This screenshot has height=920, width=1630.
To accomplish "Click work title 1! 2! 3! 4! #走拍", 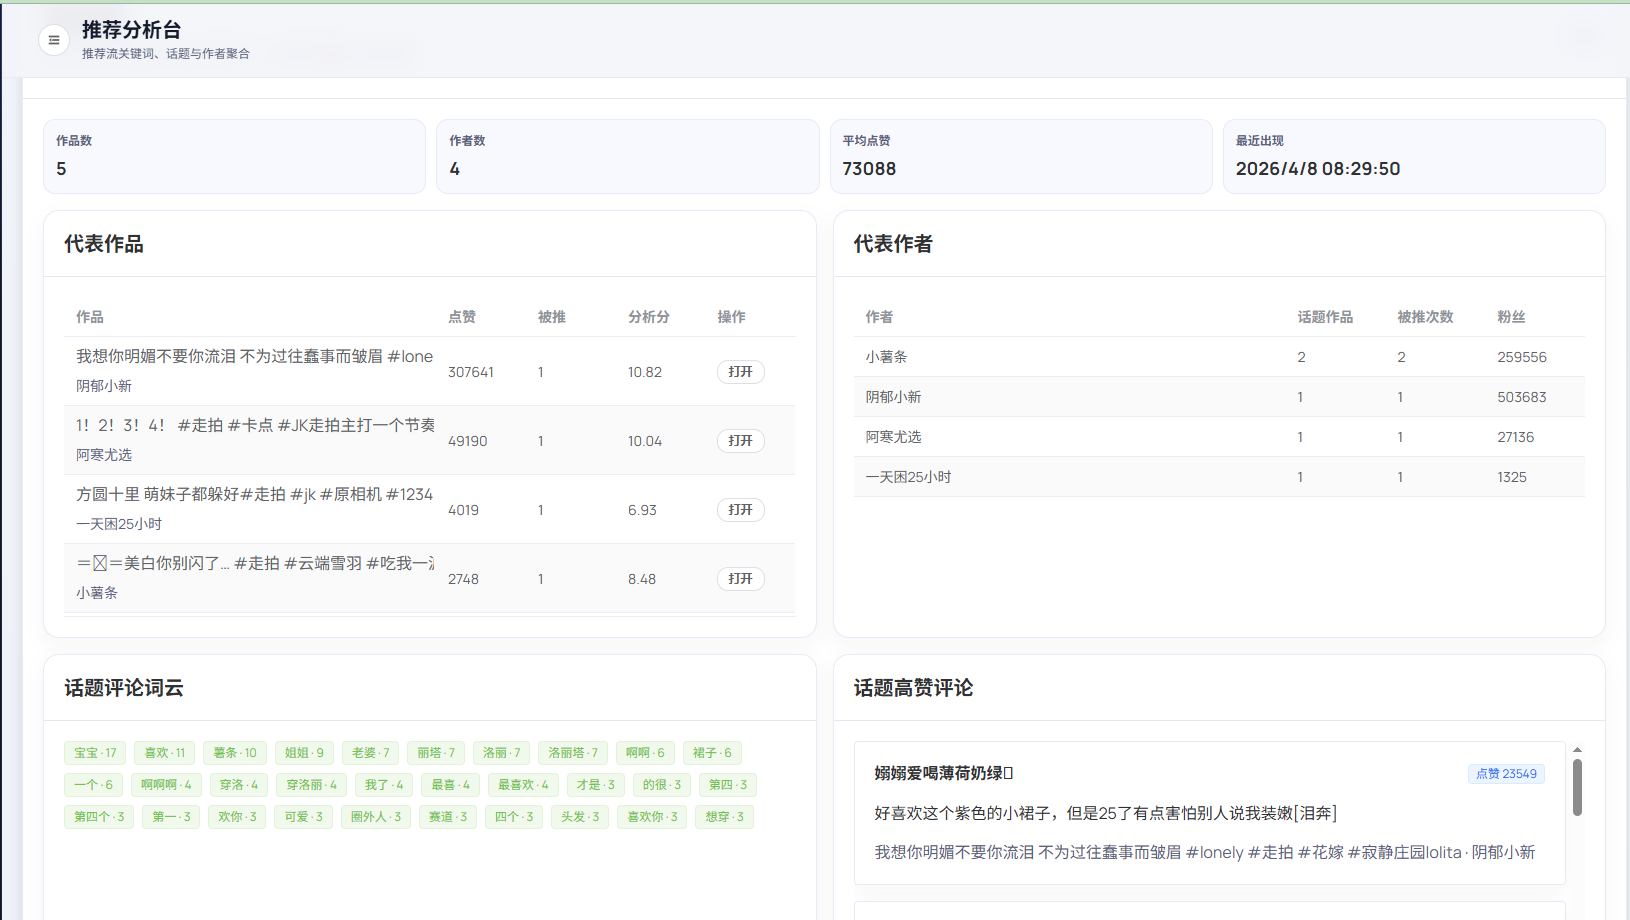I will coord(255,425).
